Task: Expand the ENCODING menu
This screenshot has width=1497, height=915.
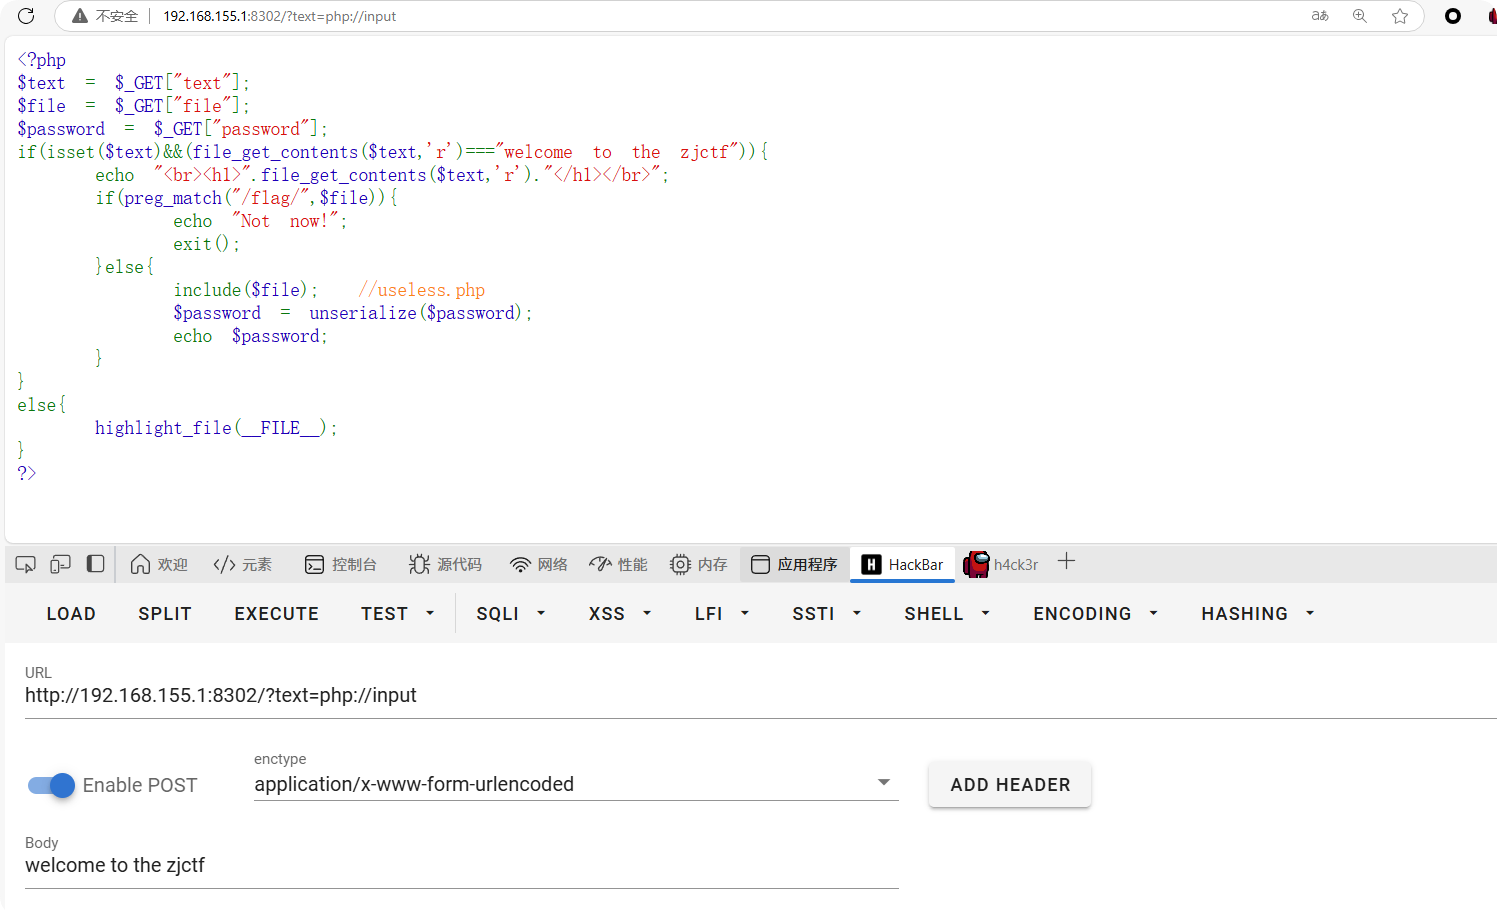Action: click(1095, 614)
